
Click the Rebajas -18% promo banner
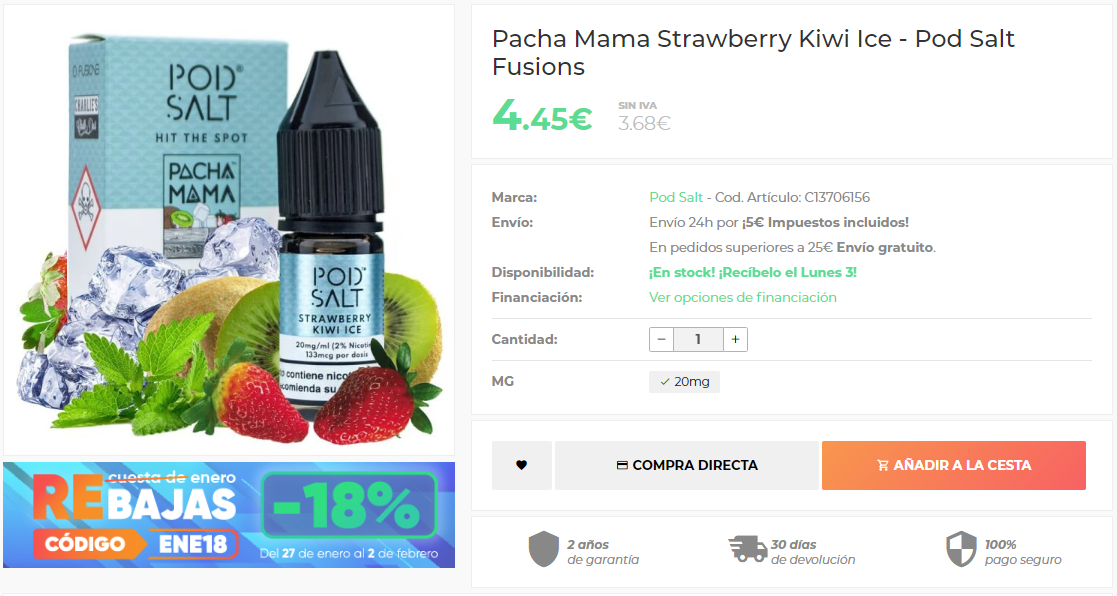(229, 515)
